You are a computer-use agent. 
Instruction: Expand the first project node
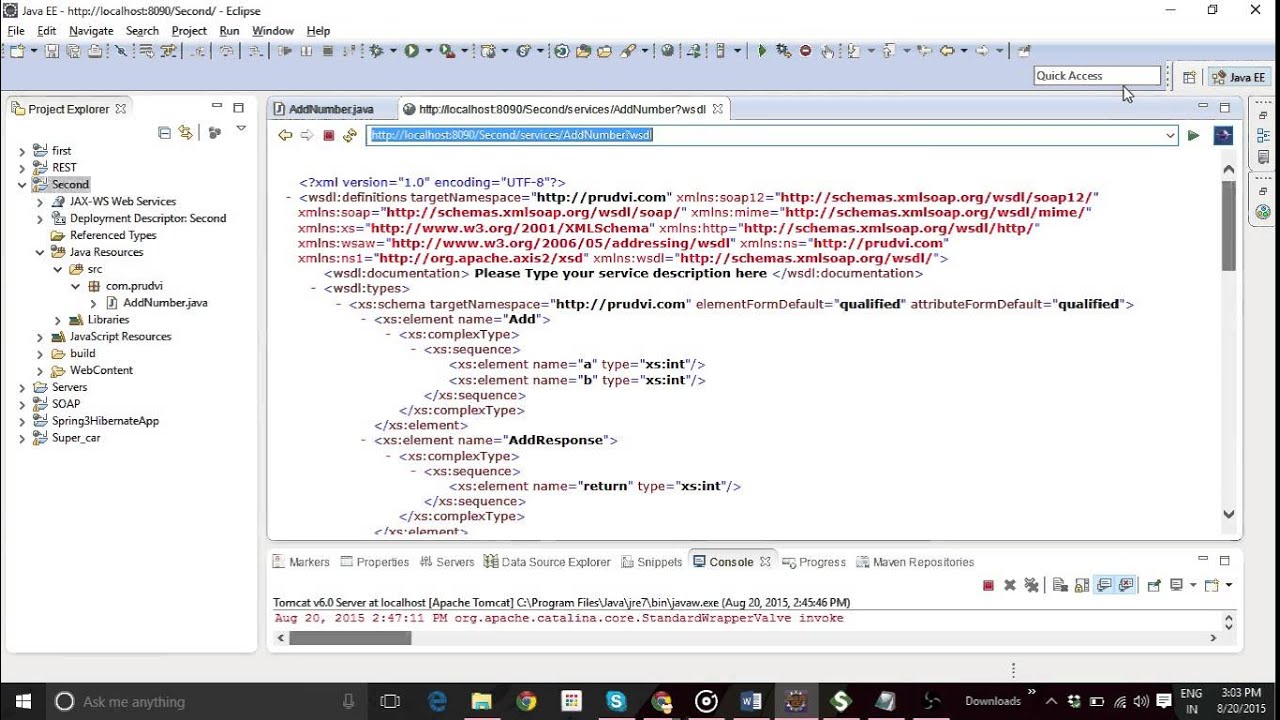pyautogui.click(x=22, y=151)
